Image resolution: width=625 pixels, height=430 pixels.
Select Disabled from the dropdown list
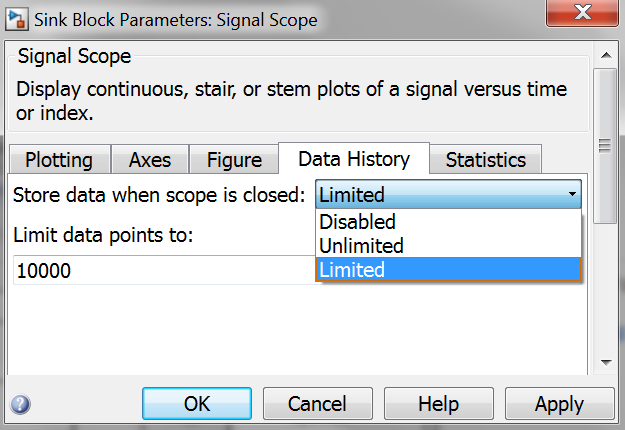click(448, 222)
